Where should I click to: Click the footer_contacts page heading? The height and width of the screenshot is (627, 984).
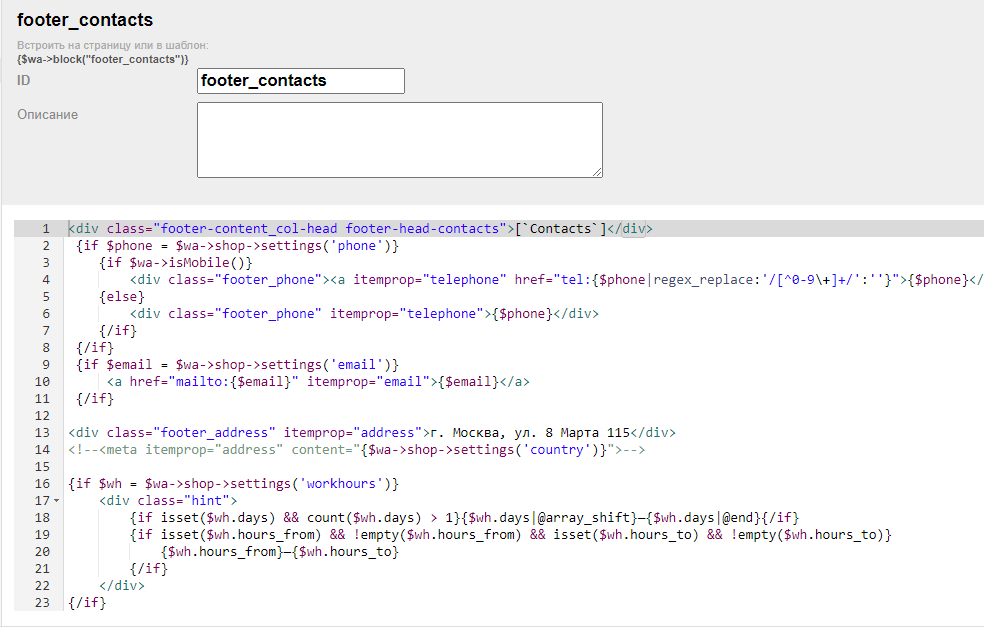click(x=85, y=20)
